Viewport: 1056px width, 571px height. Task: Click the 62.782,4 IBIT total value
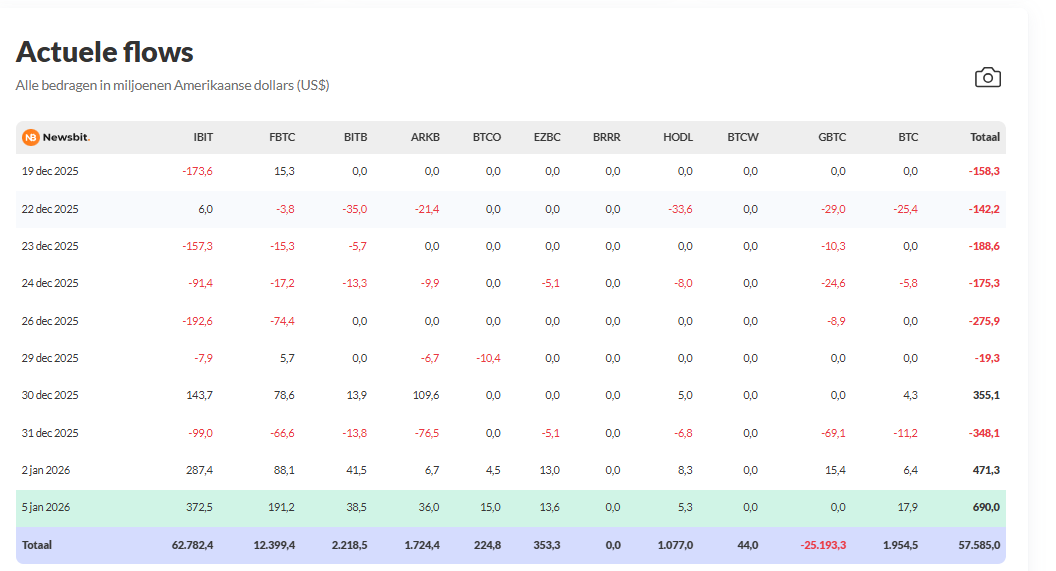coord(191,545)
